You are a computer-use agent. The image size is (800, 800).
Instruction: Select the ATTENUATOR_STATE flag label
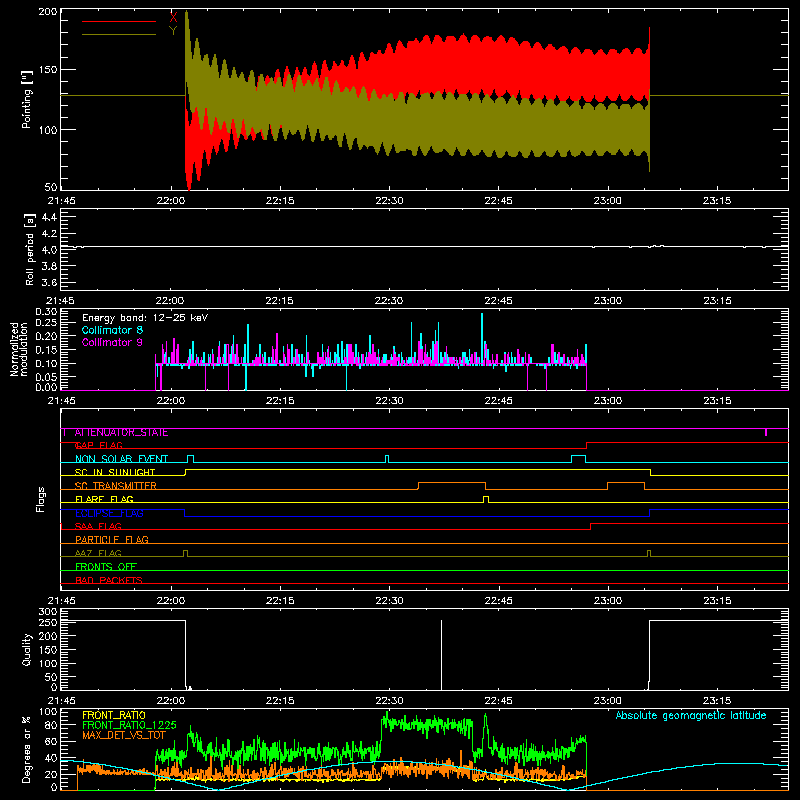(x=121, y=433)
